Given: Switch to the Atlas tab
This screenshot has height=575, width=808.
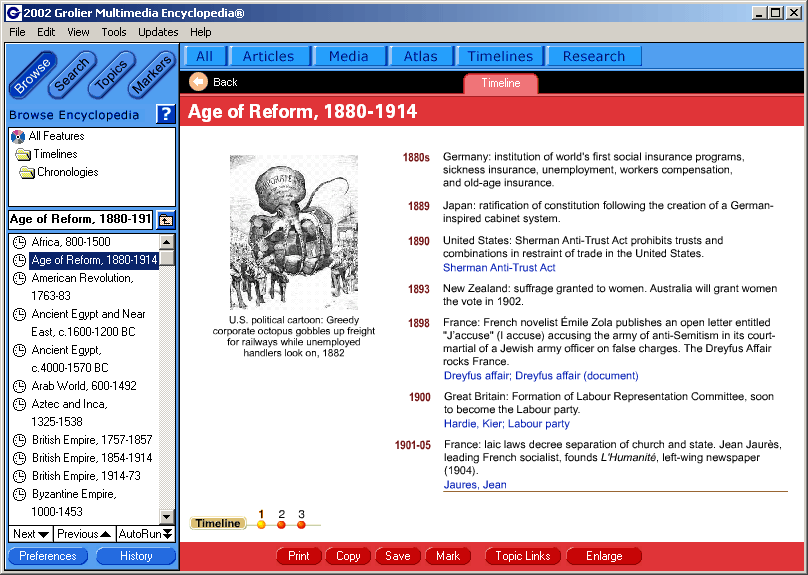Looking at the screenshot, I should (x=420, y=56).
